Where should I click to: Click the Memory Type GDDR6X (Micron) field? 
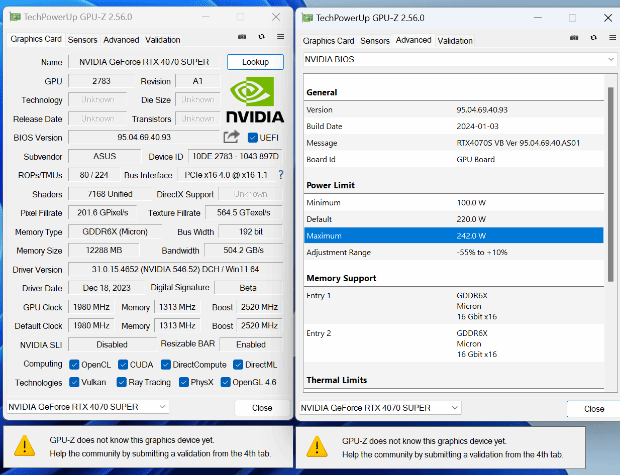point(115,232)
